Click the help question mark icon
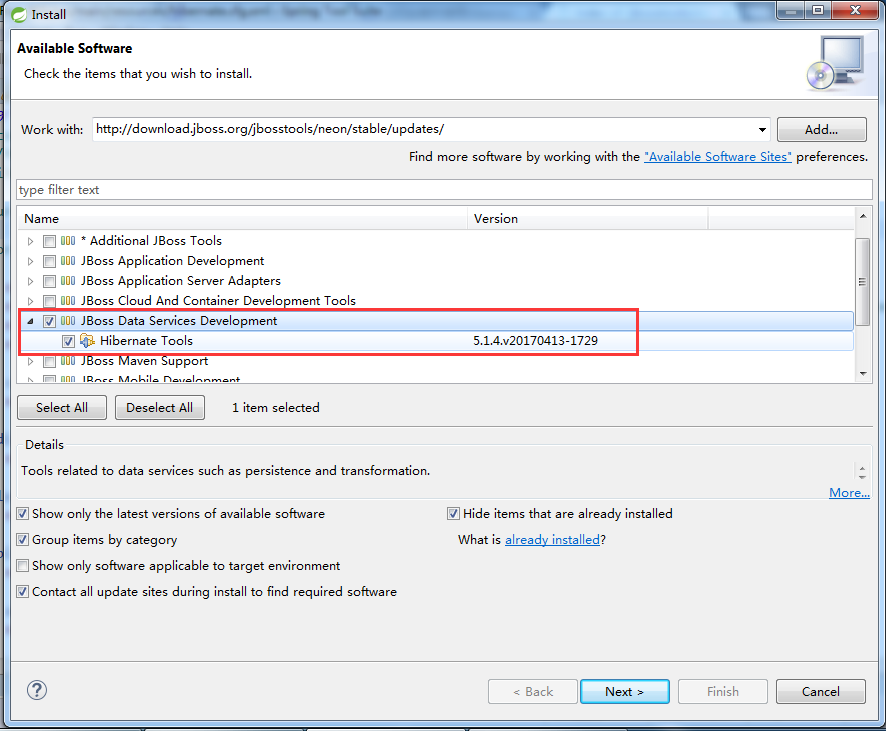This screenshot has width=886, height=731. pyautogui.click(x=37, y=690)
